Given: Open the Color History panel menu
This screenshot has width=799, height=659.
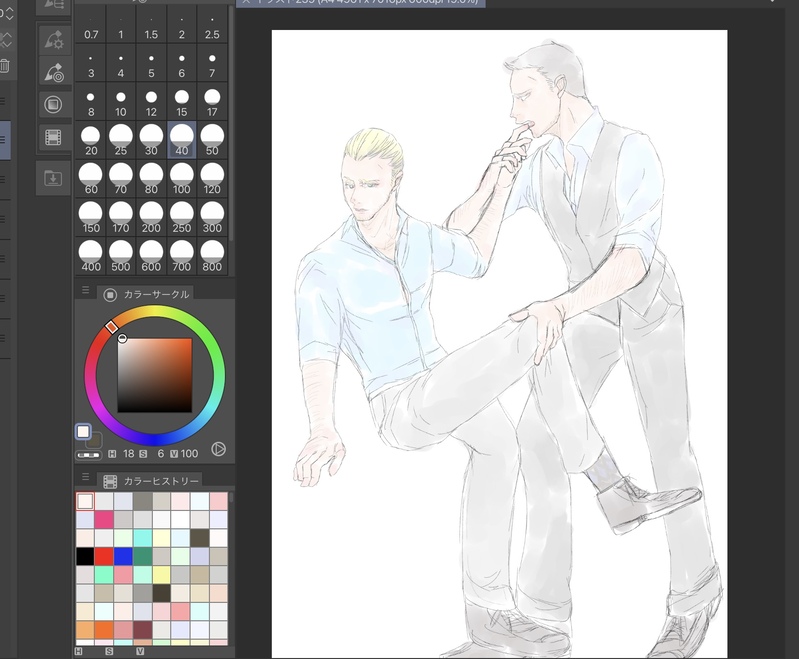Looking at the screenshot, I should coord(86,477).
